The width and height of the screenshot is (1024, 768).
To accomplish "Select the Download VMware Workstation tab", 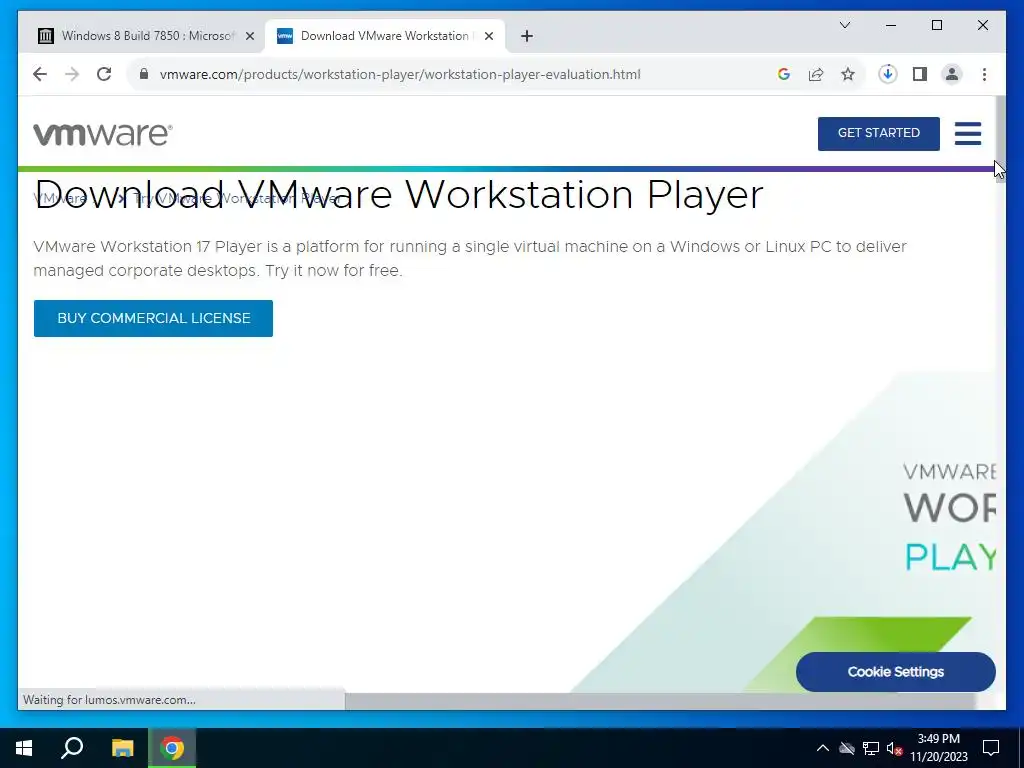I will 385,36.
